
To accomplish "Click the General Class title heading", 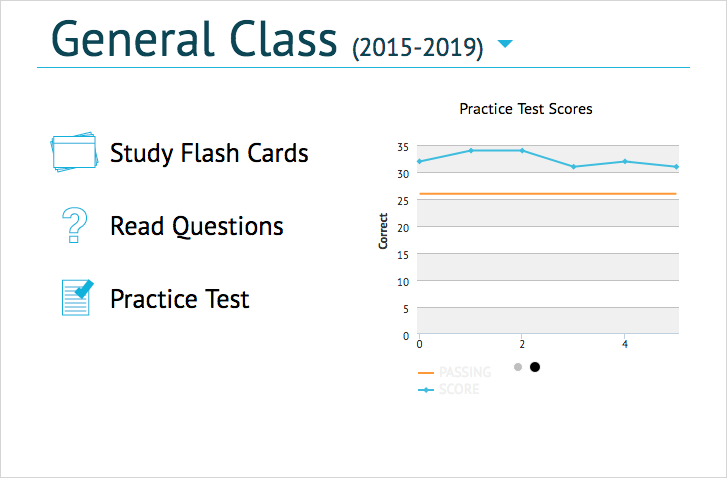I will 194,40.
